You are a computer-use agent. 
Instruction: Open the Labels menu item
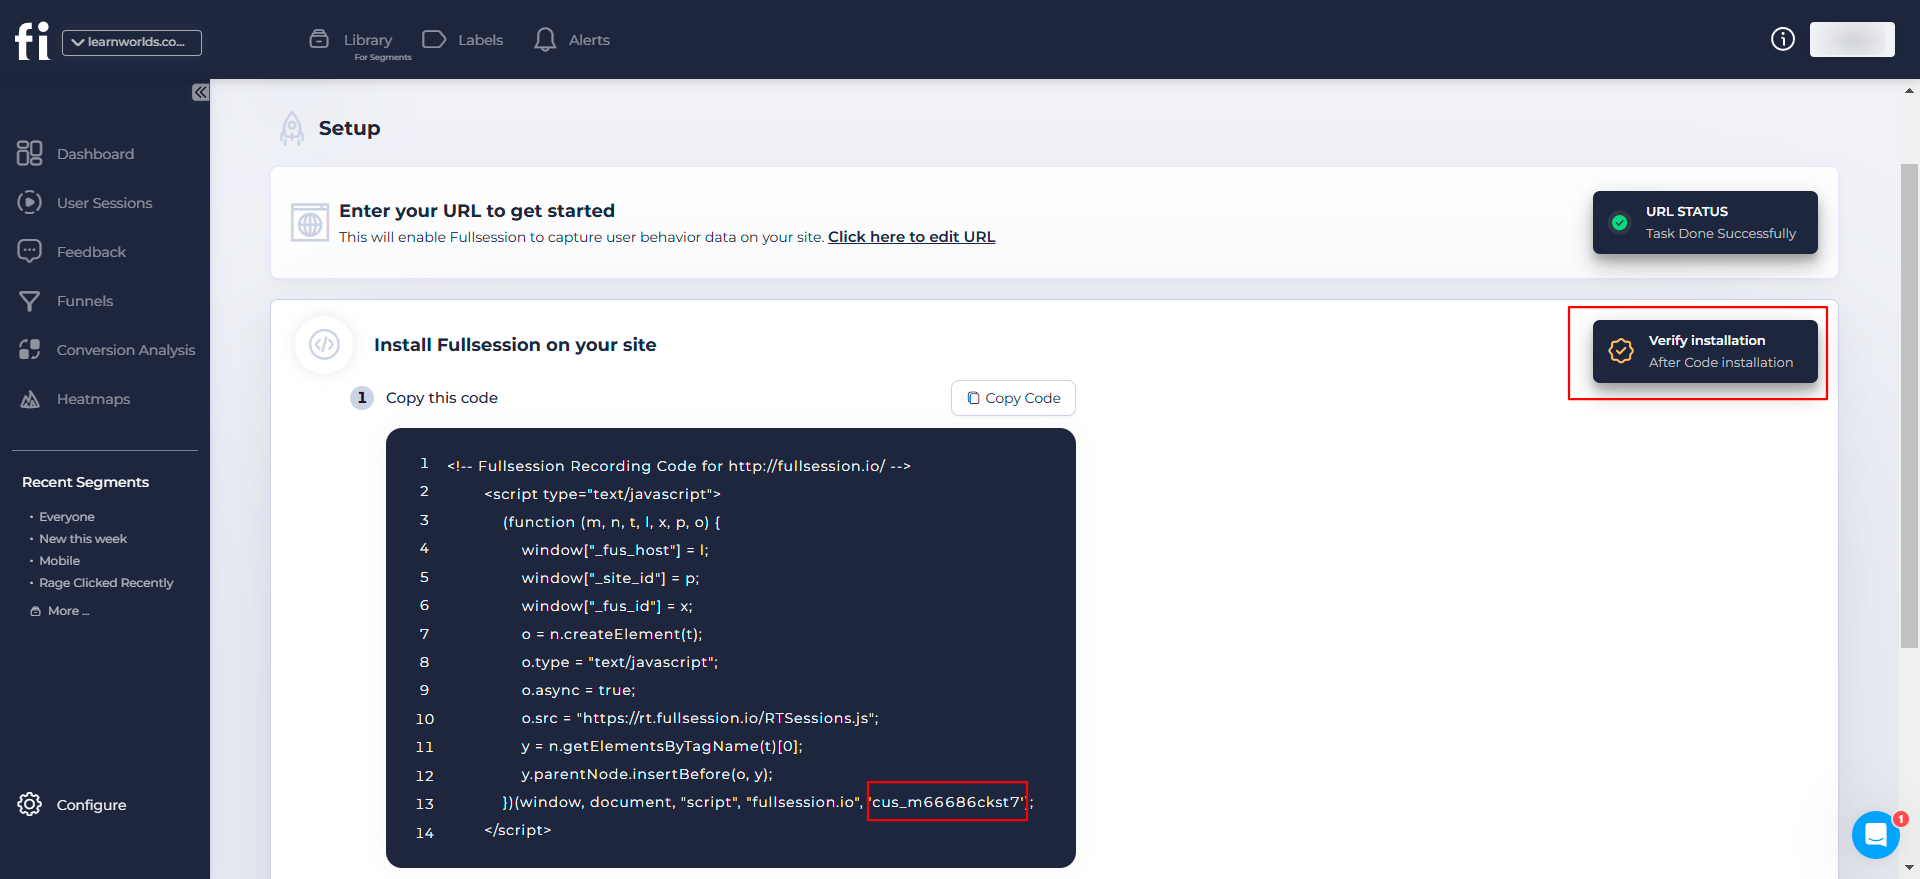pos(480,40)
